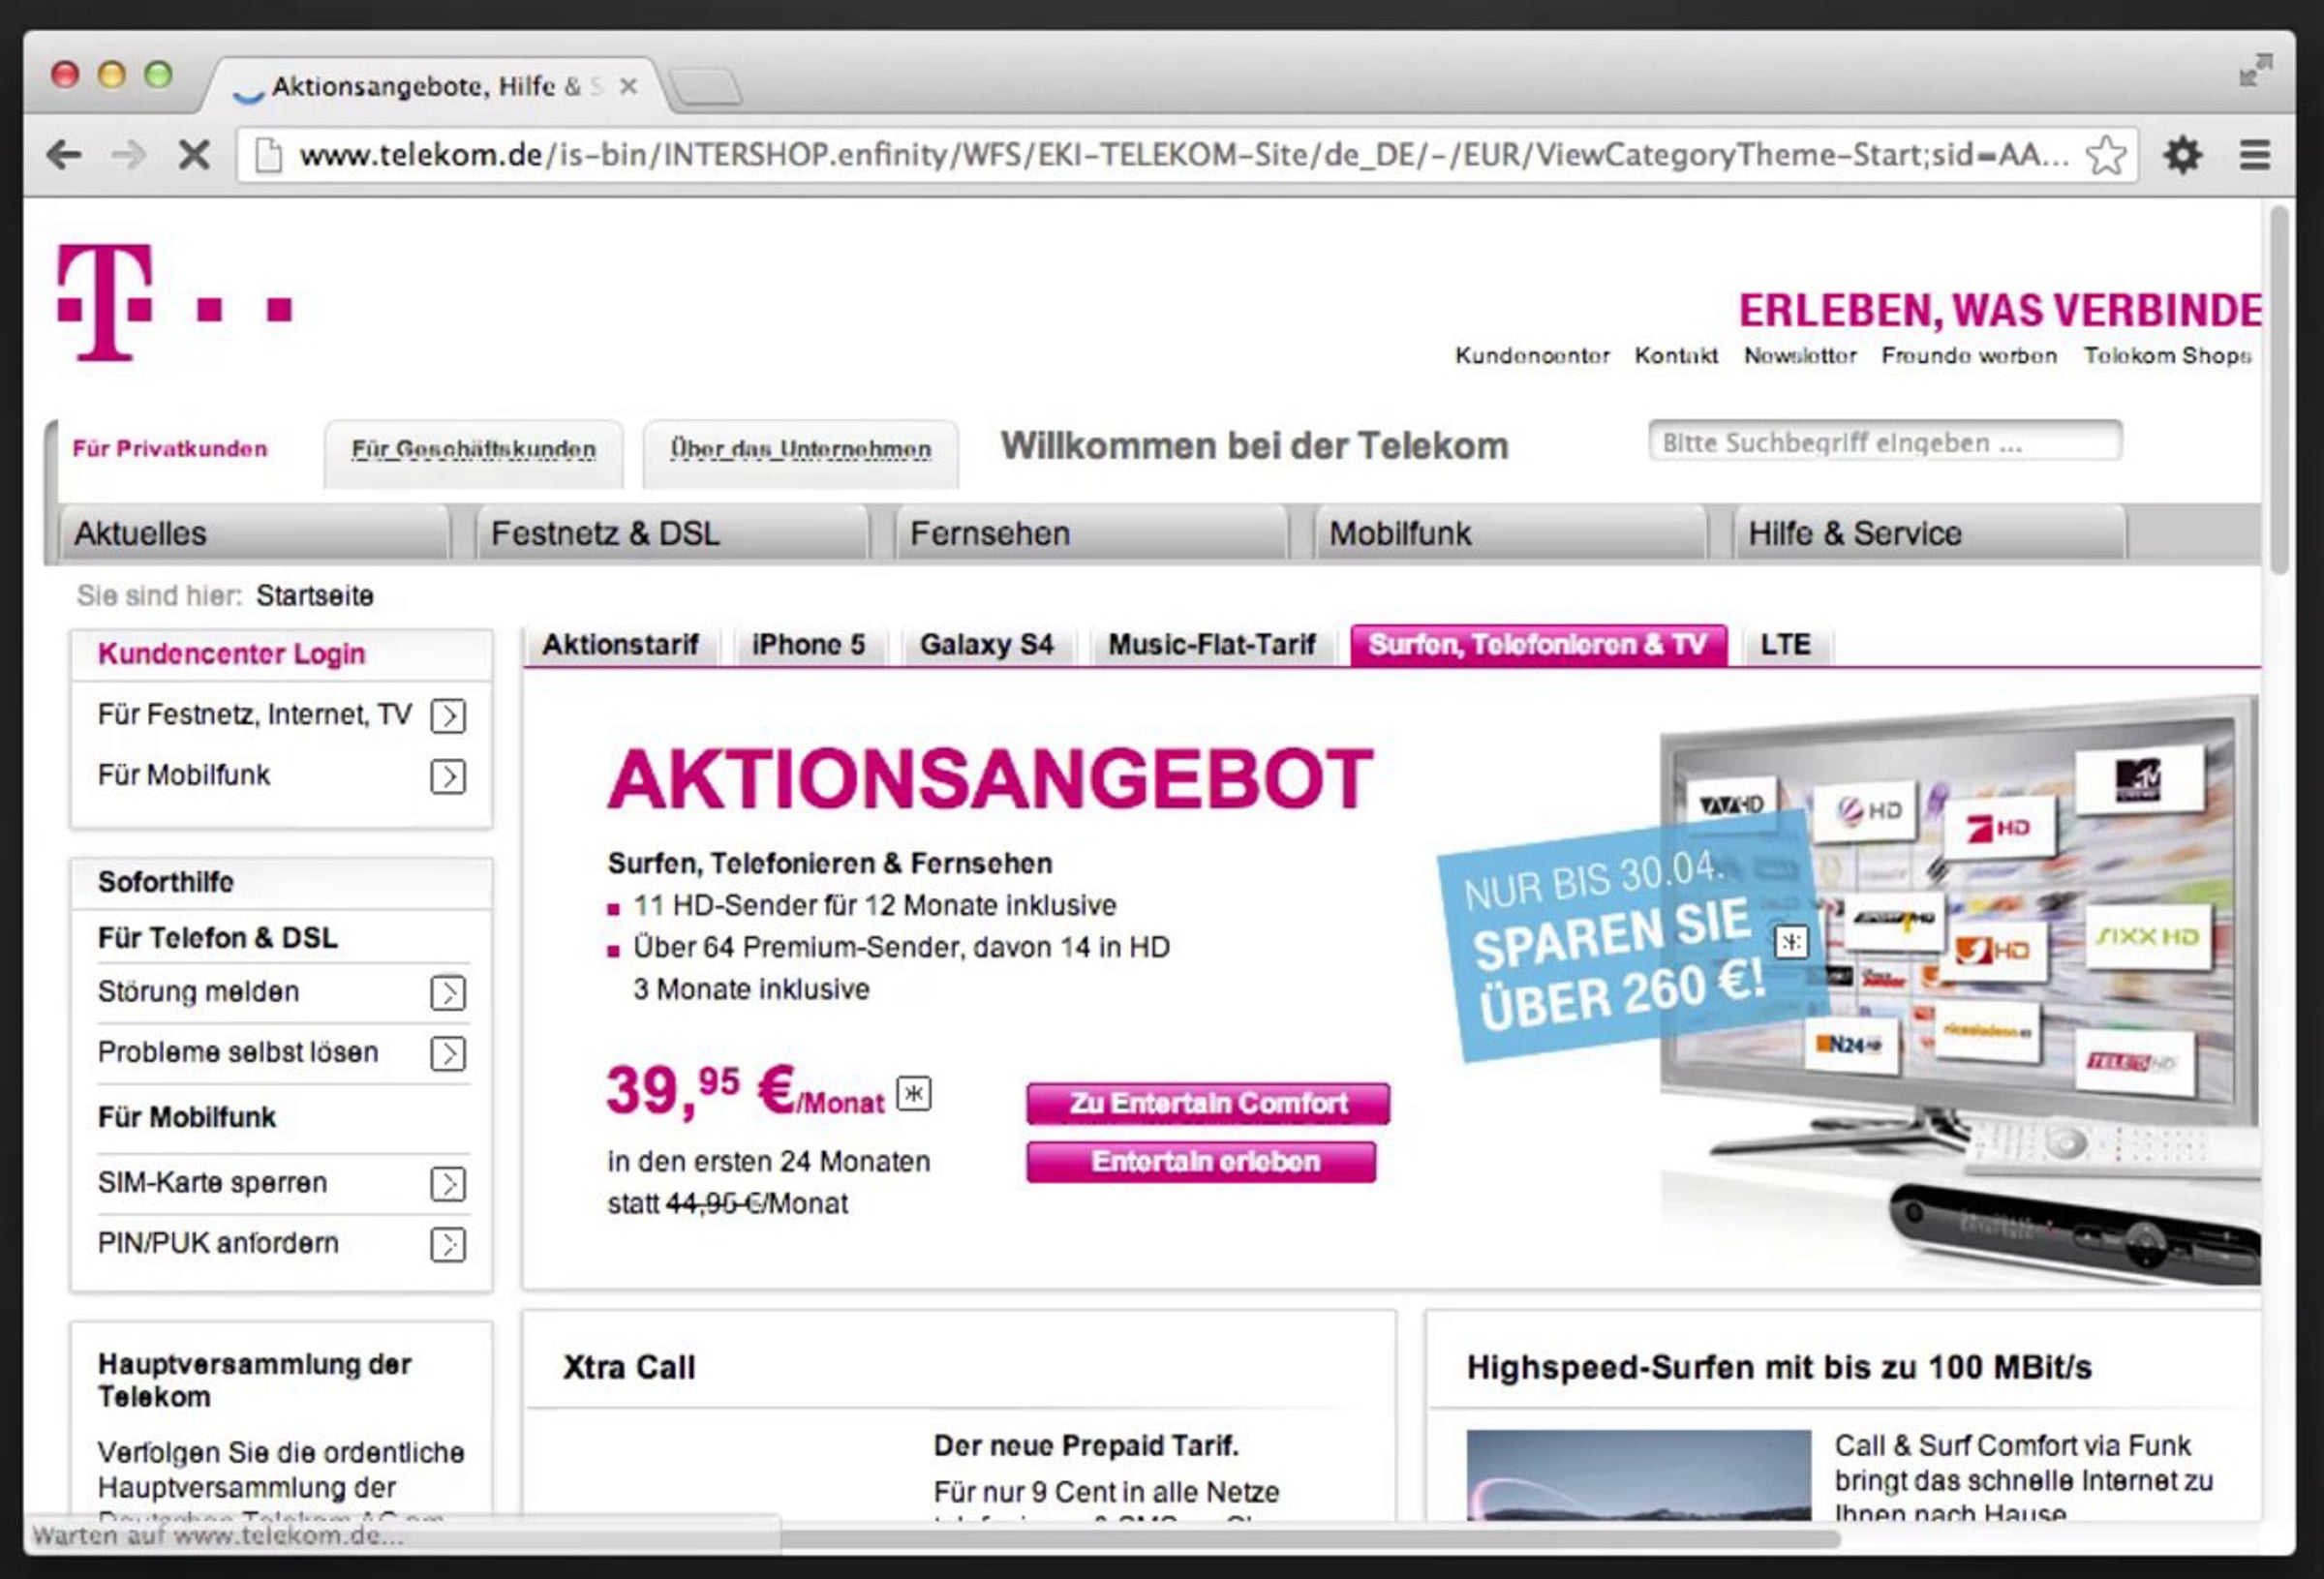Select the Surfen, Telefonieren & TV tab

coord(1538,645)
